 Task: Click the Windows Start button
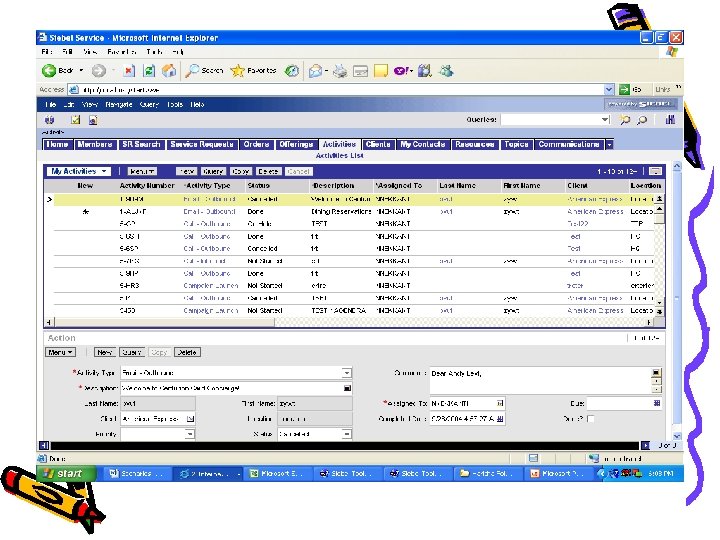click(67, 473)
